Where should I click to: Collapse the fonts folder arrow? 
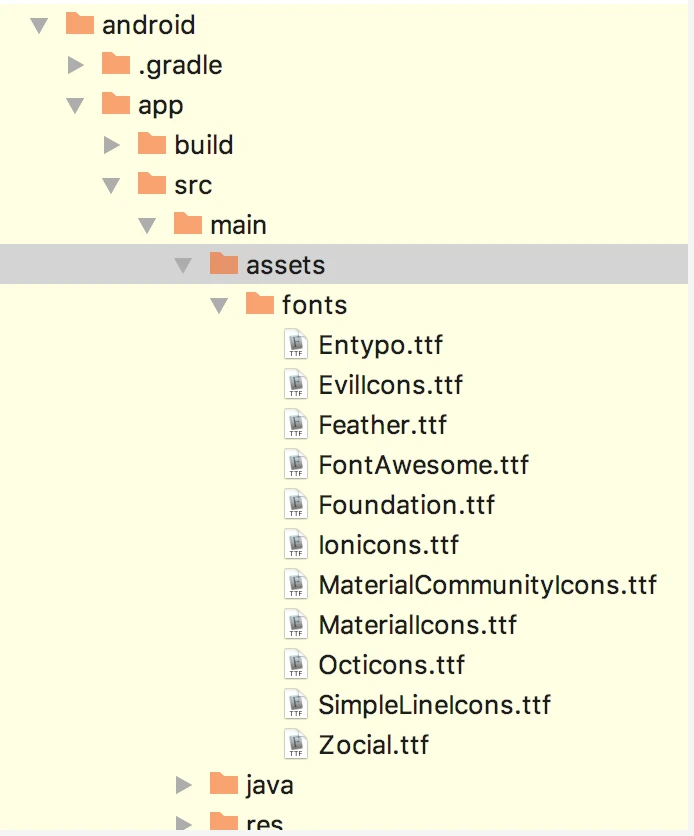point(219,305)
